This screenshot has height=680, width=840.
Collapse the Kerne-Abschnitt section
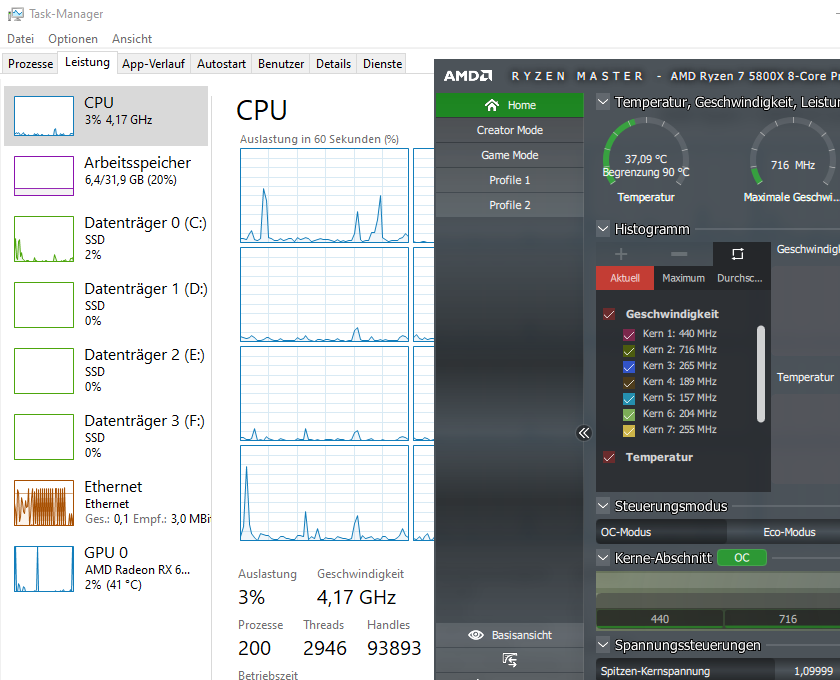[603, 558]
